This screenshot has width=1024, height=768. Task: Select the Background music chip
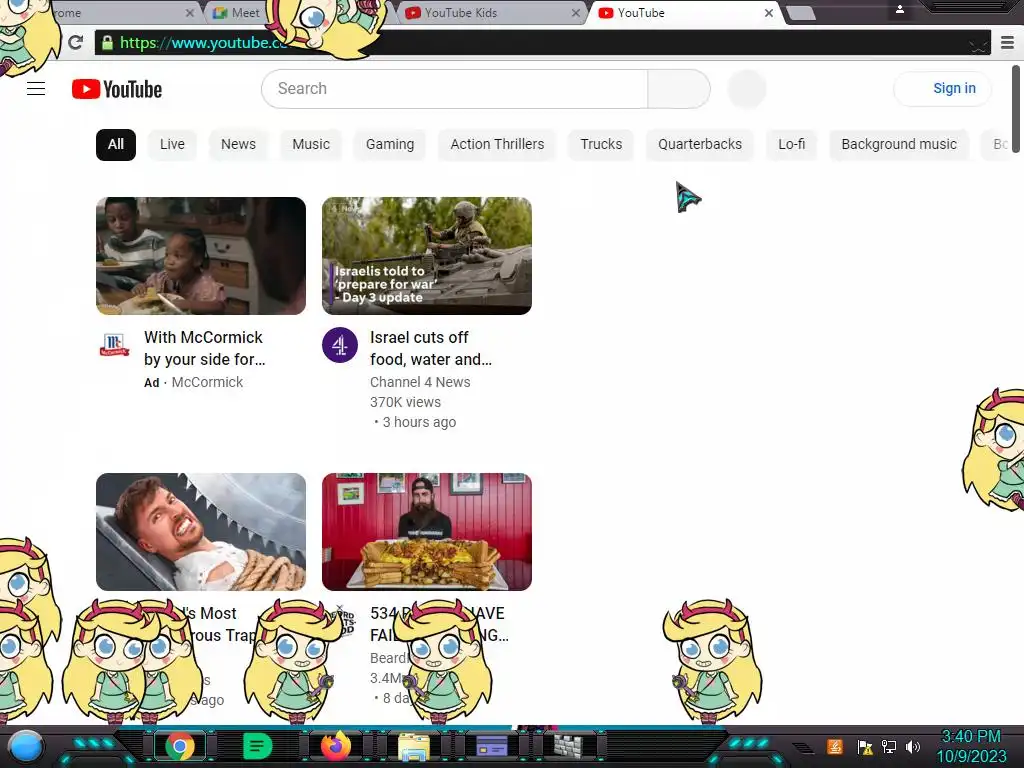click(x=899, y=144)
